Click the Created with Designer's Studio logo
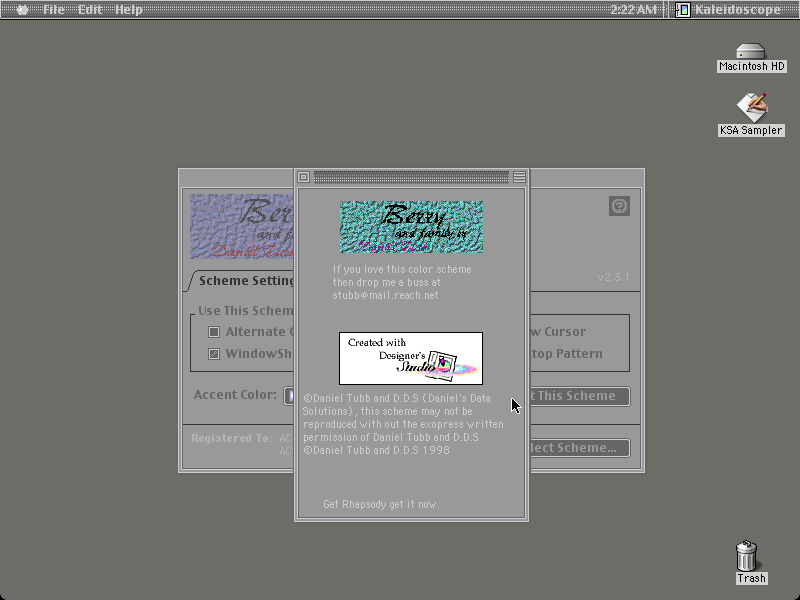This screenshot has width=800, height=600. tap(411, 358)
